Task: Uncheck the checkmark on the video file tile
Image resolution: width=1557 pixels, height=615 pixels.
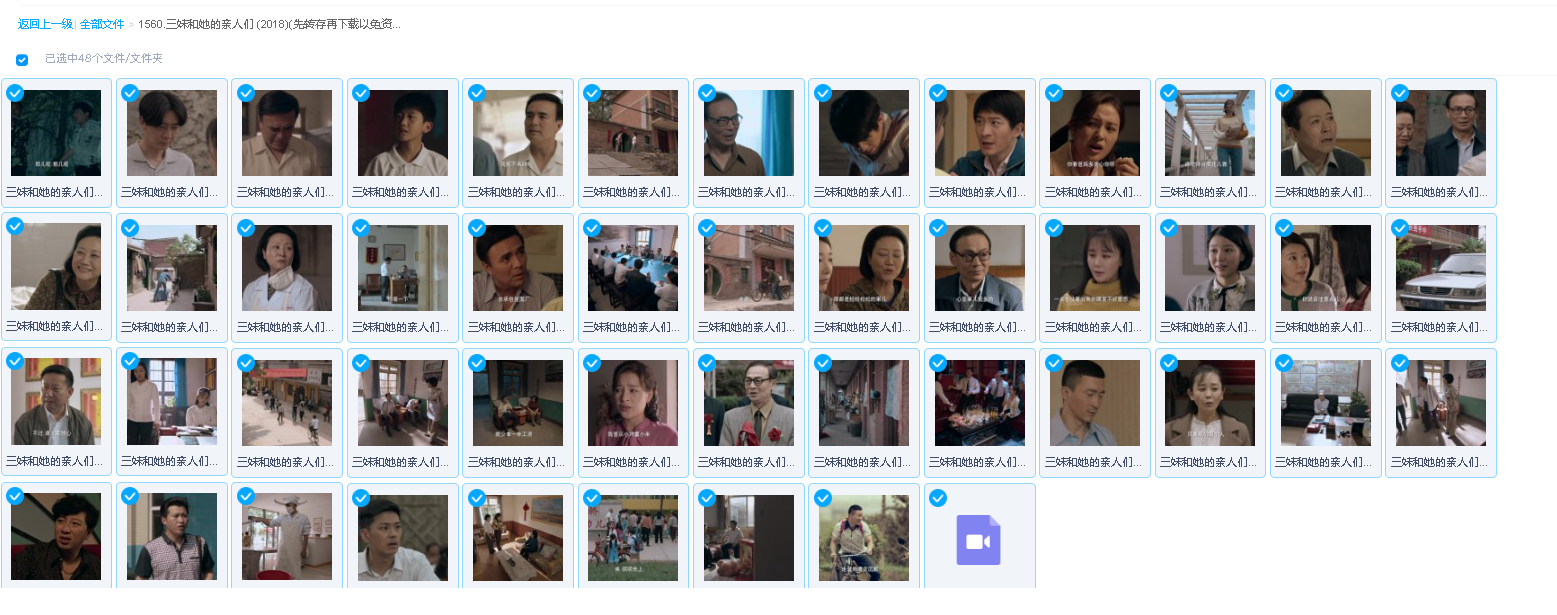Action: pos(938,498)
